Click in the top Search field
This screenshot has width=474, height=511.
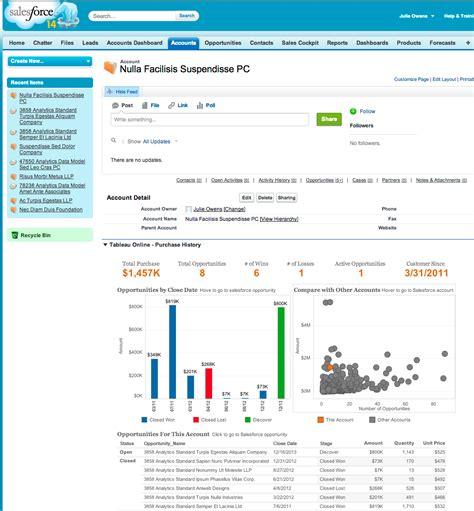(x=133, y=16)
